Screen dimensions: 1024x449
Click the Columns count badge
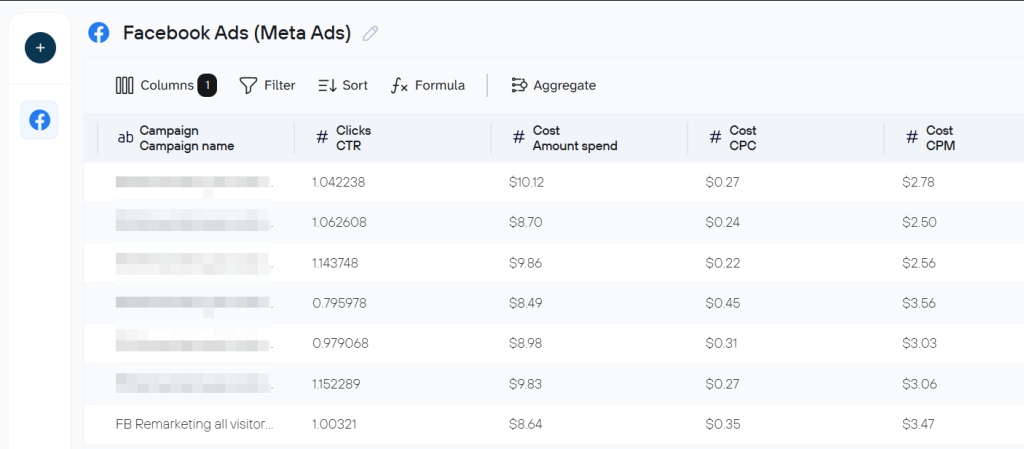click(207, 85)
